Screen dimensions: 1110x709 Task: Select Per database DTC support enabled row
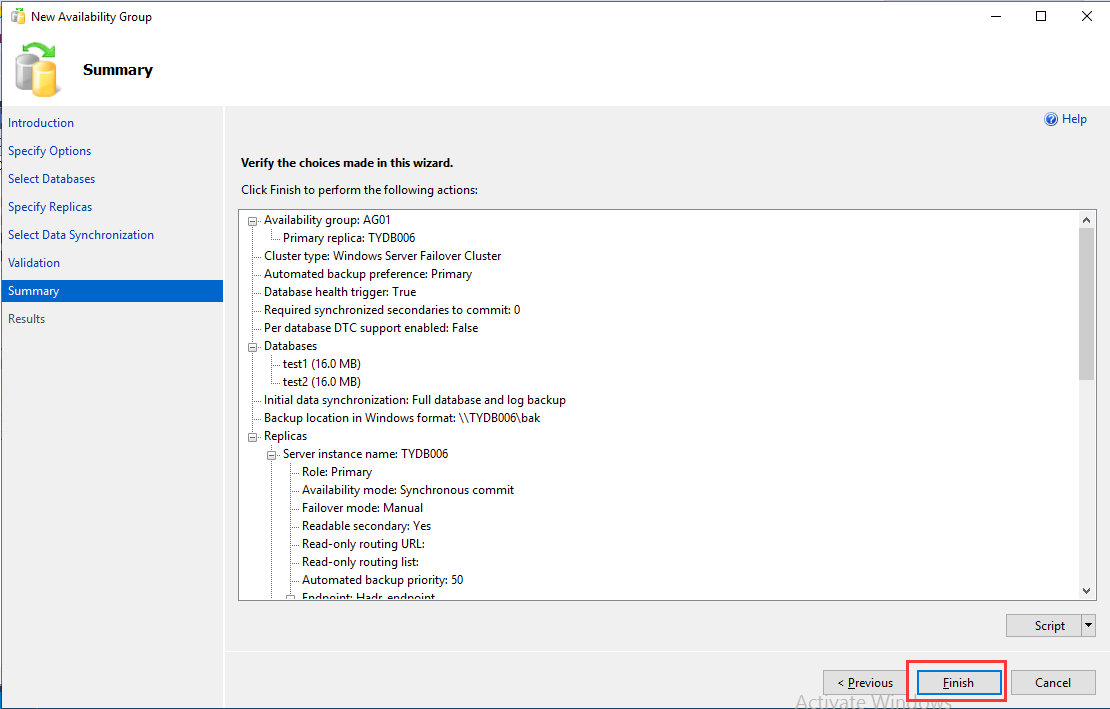[x=371, y=328]
